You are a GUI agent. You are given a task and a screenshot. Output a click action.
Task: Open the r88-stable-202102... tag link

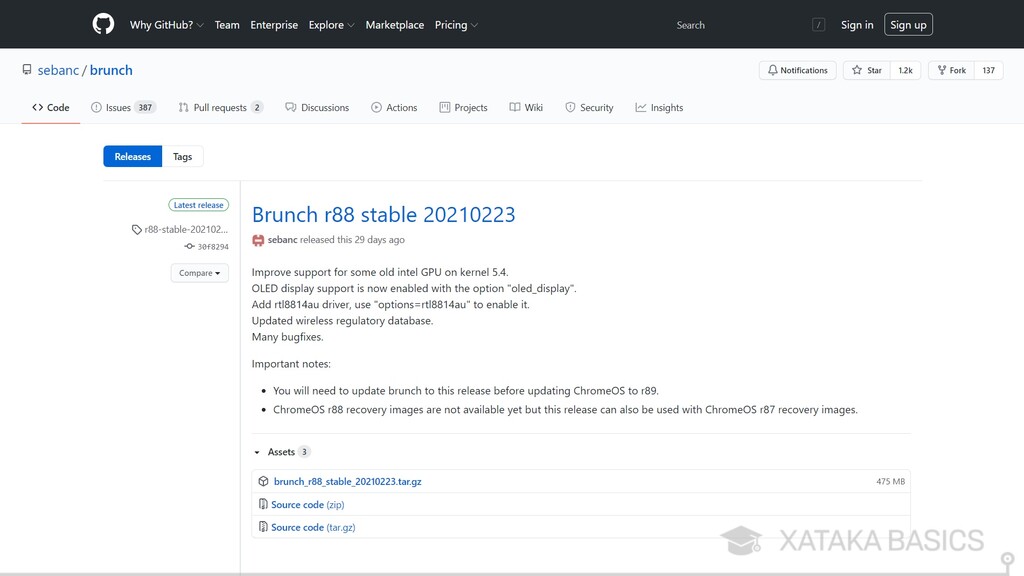coord(186,229)
